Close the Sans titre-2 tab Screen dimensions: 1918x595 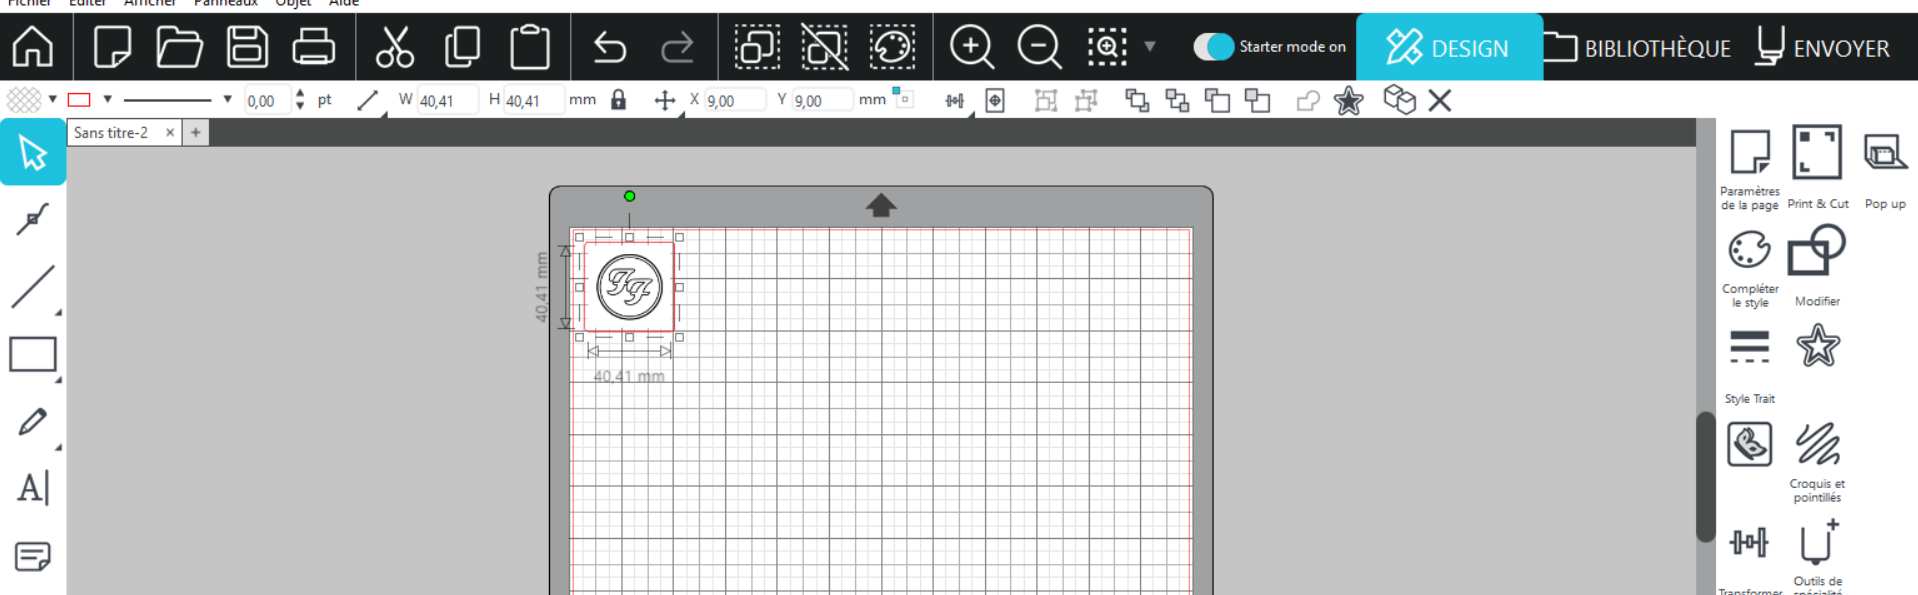tap(170, 132)
